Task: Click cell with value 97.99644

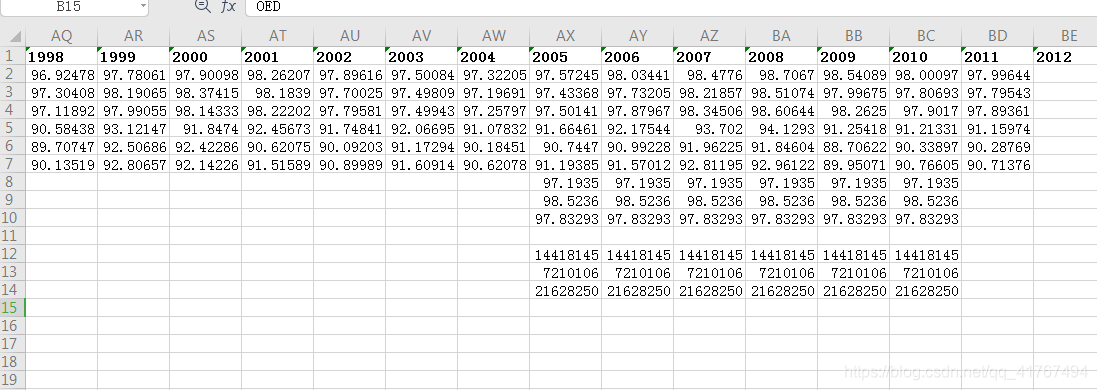Action: pyautogui.click(x=998, y=74)
